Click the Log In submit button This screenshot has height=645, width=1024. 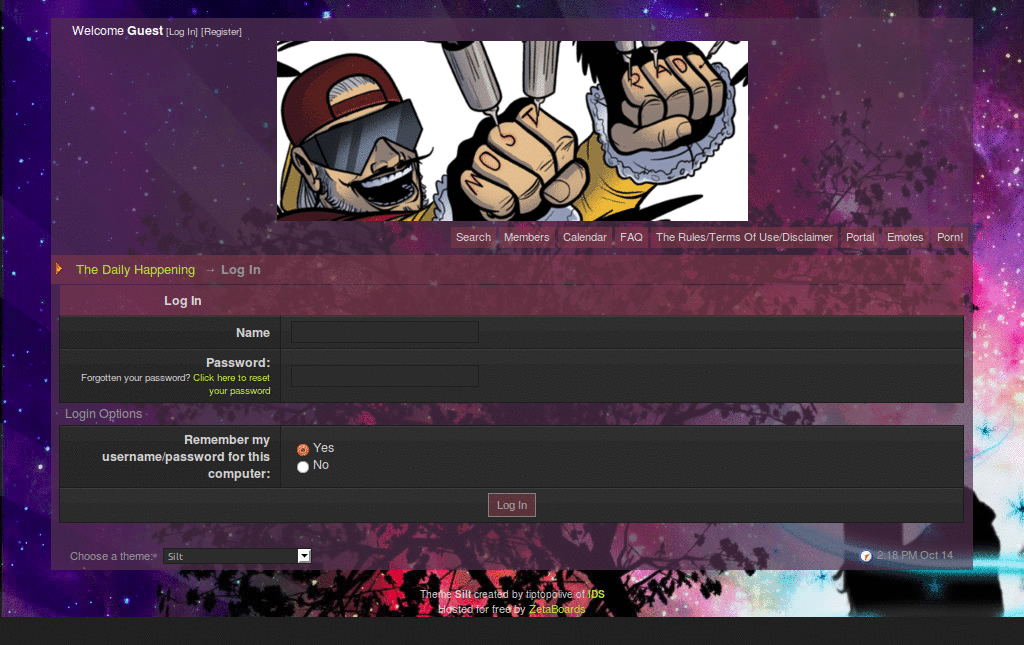coord(512,505)
